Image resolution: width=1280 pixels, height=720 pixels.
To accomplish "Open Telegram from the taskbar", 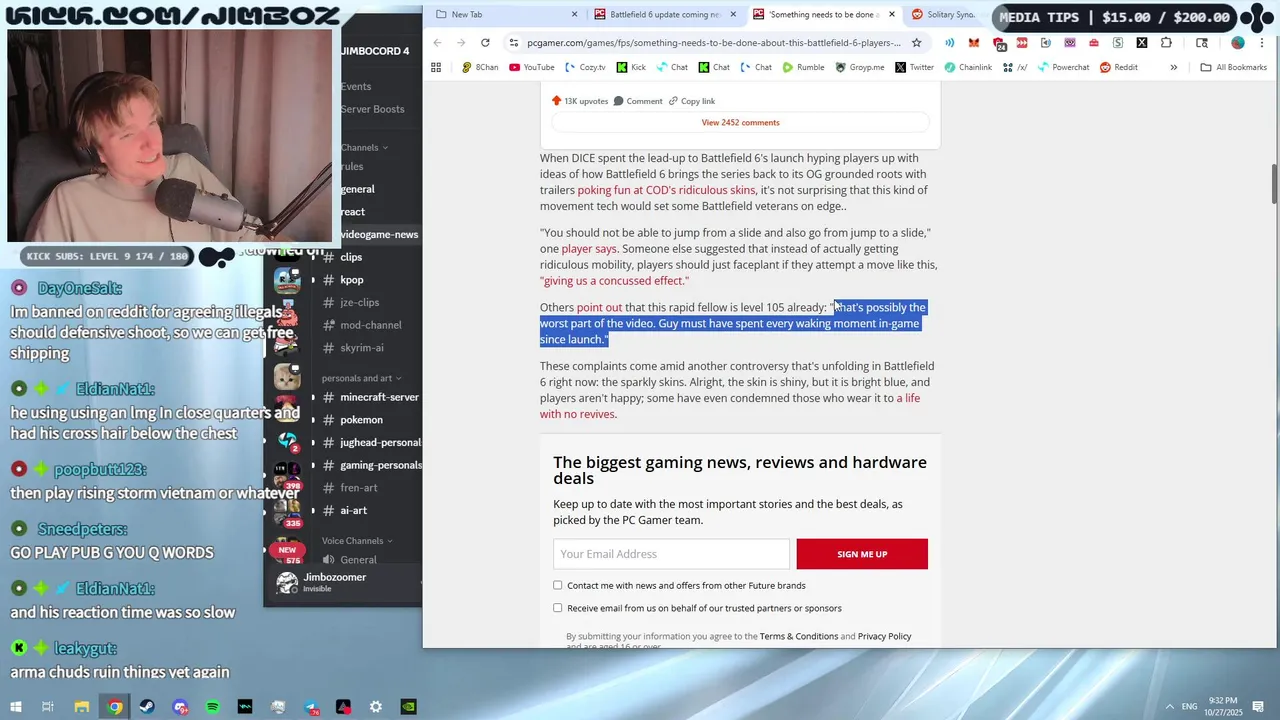I will (x=310, y=707).
